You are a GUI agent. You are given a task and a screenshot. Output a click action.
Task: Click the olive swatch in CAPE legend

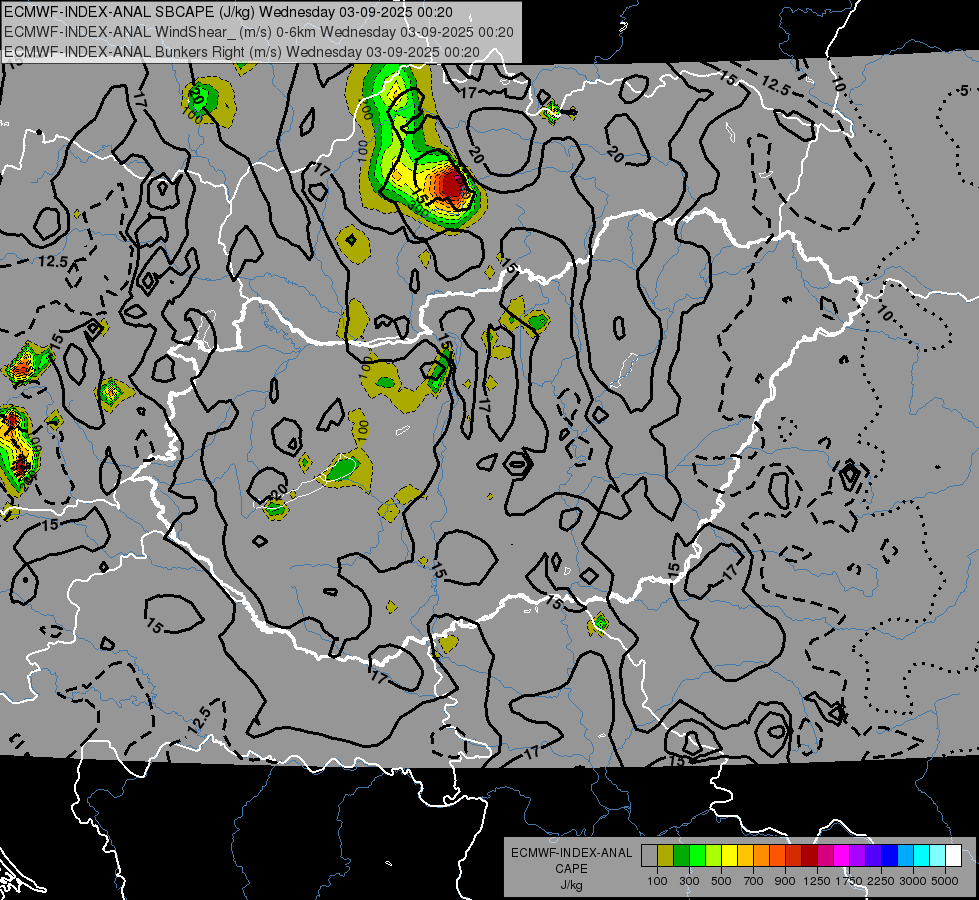(x=666, y=856)
